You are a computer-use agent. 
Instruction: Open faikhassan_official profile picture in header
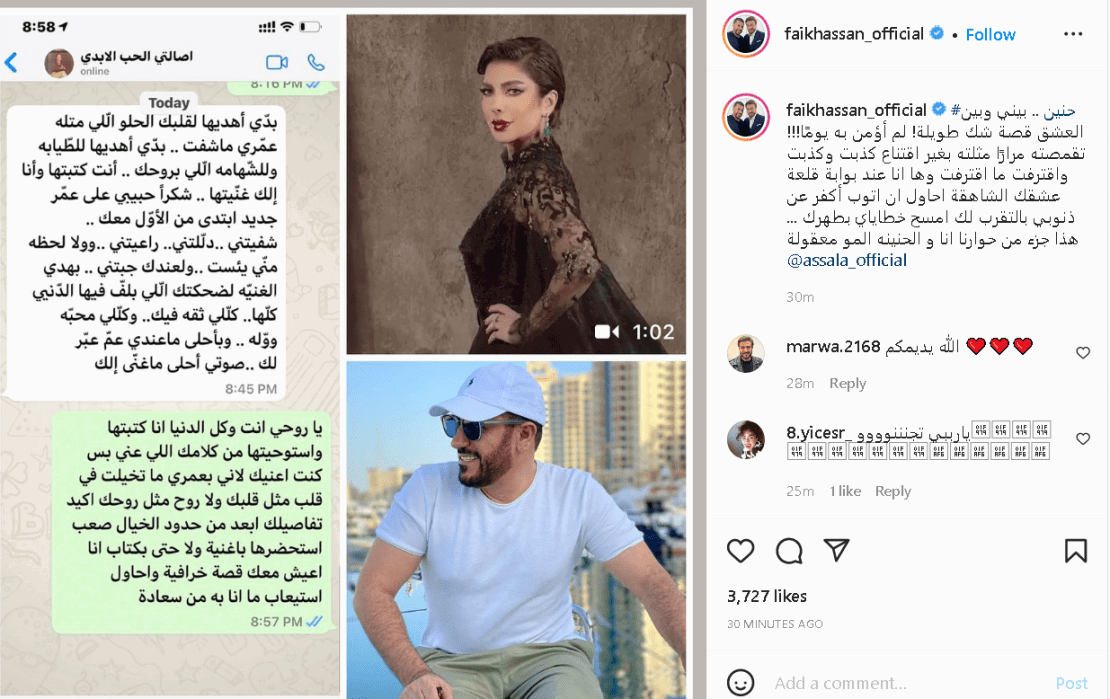pyautogui.click(x=745, y=34)
